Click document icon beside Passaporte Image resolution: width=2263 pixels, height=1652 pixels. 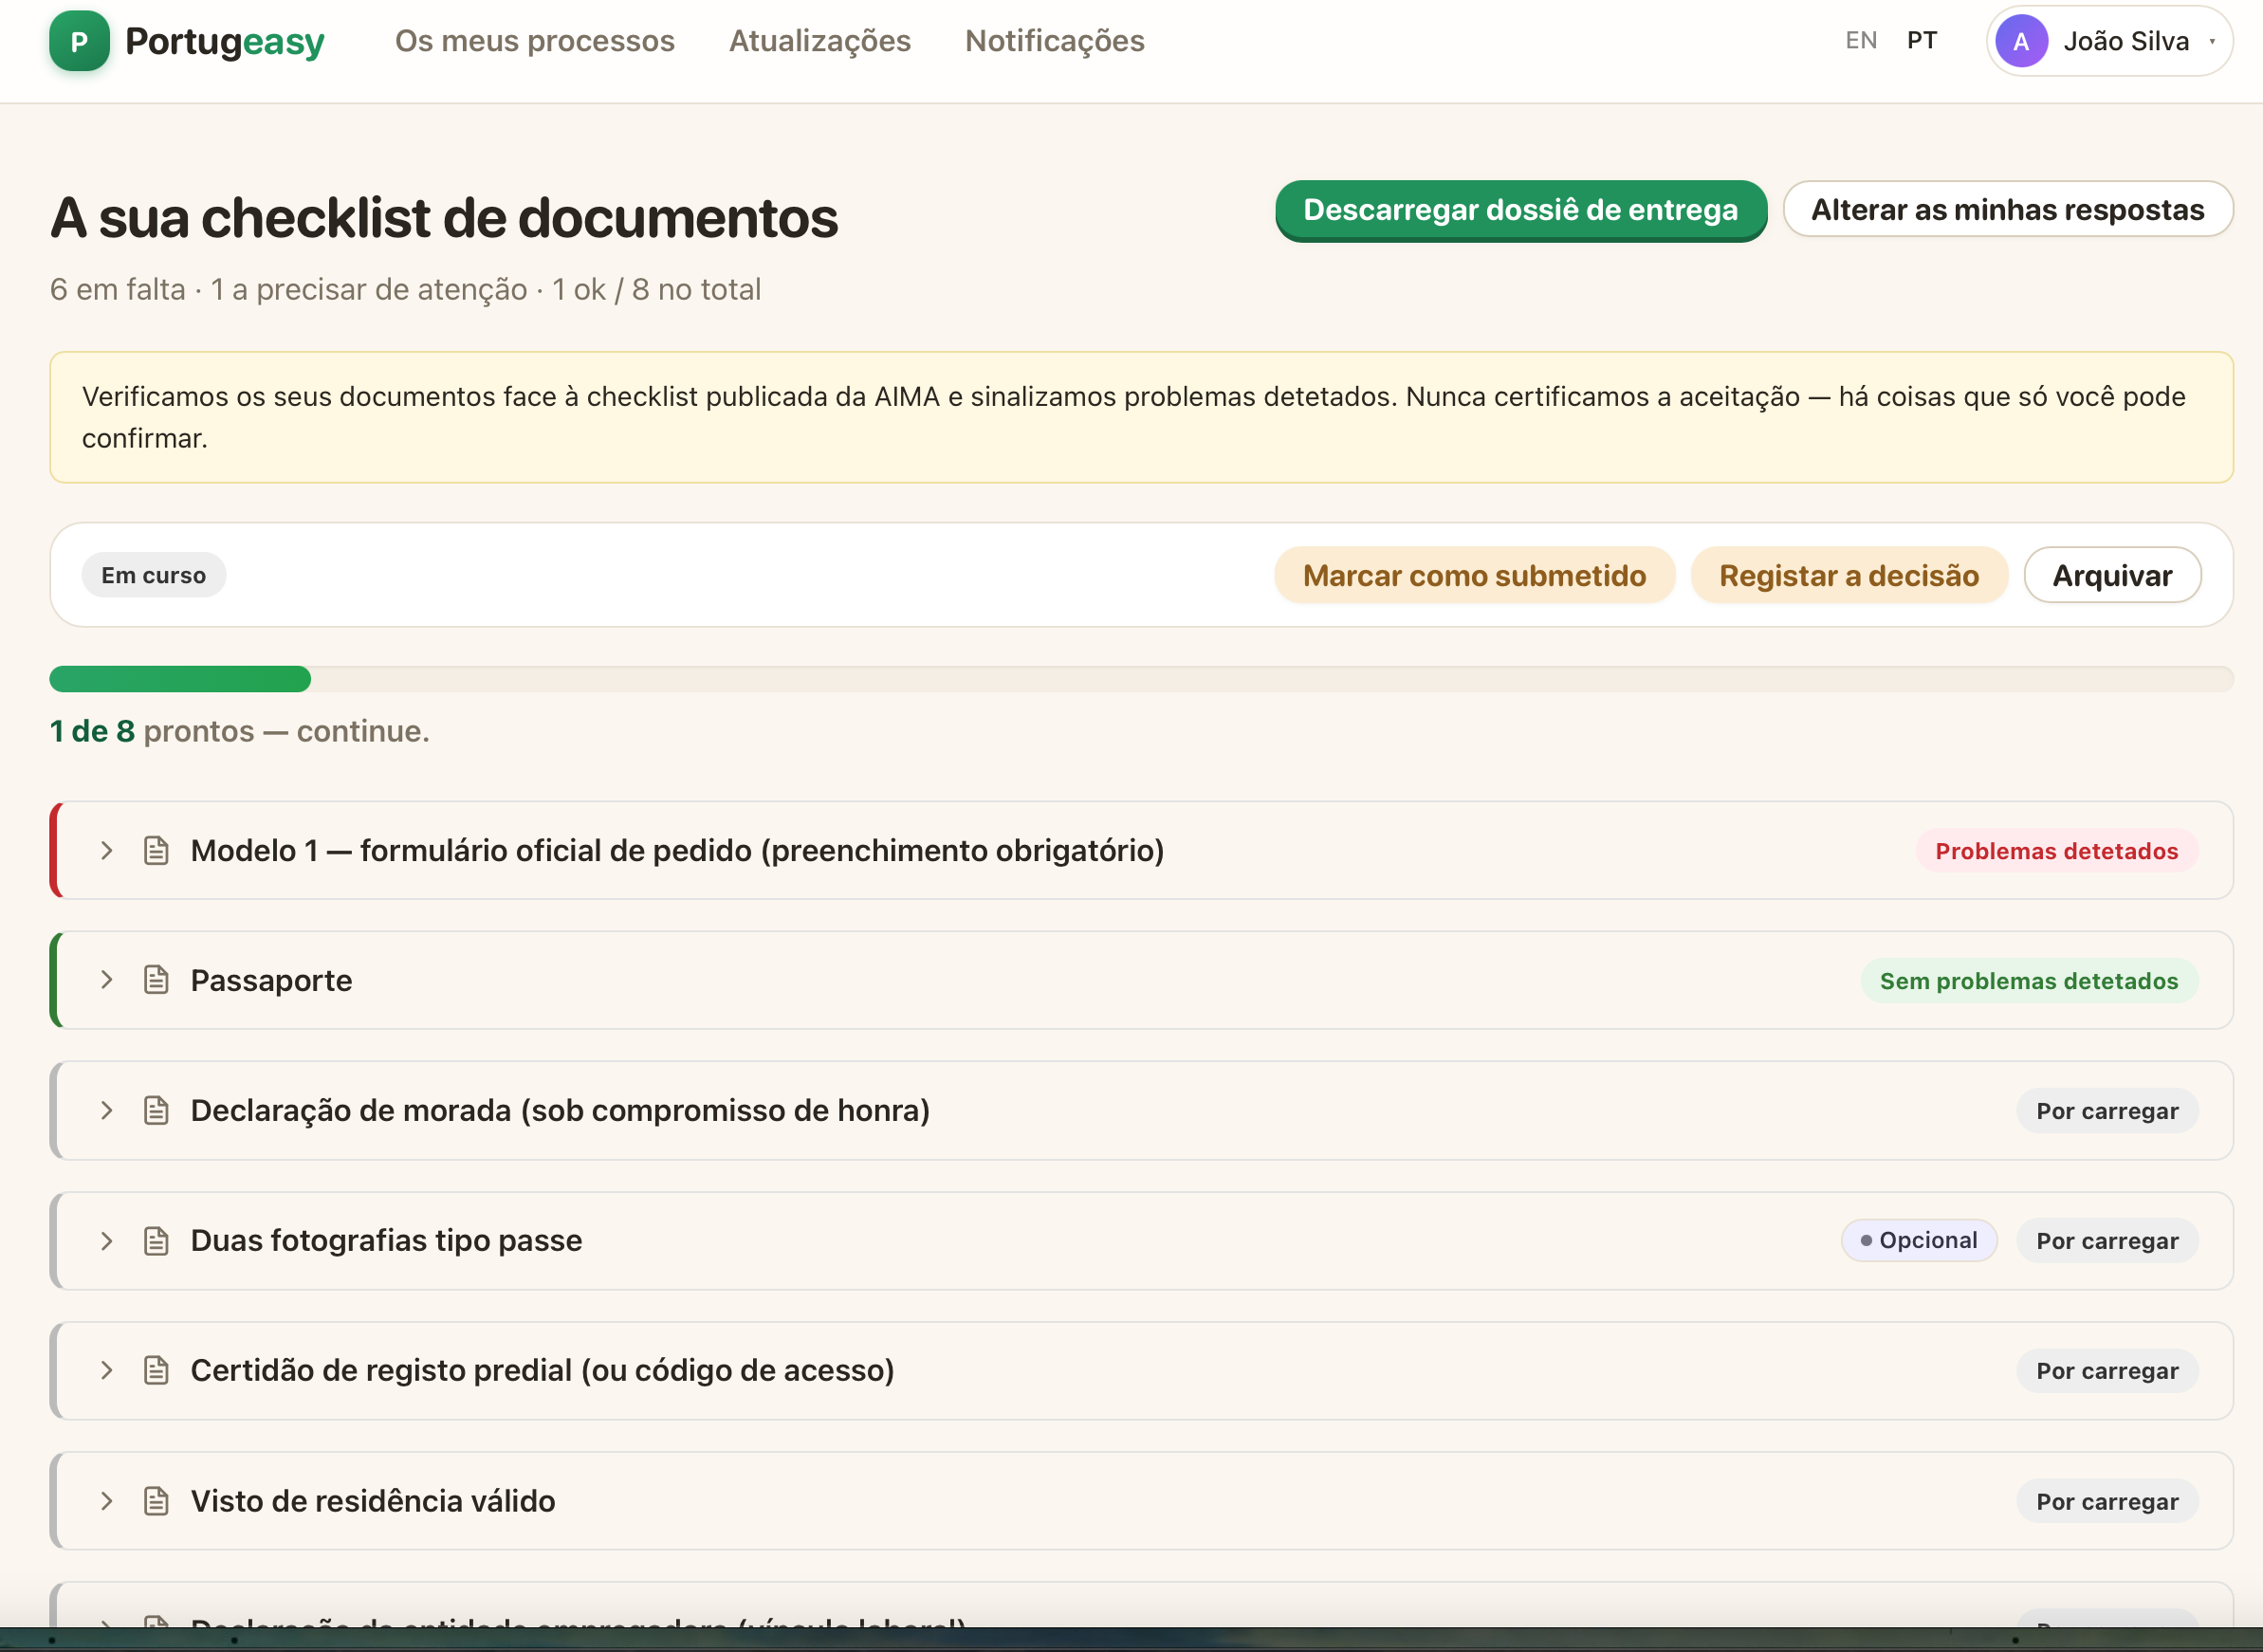[156, 980]
